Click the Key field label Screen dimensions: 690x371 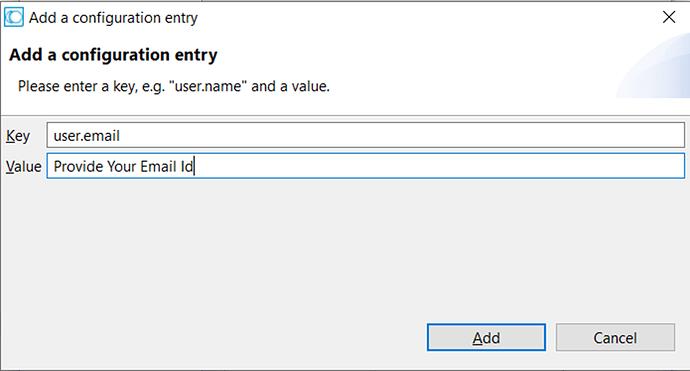(x=18, y=136)
